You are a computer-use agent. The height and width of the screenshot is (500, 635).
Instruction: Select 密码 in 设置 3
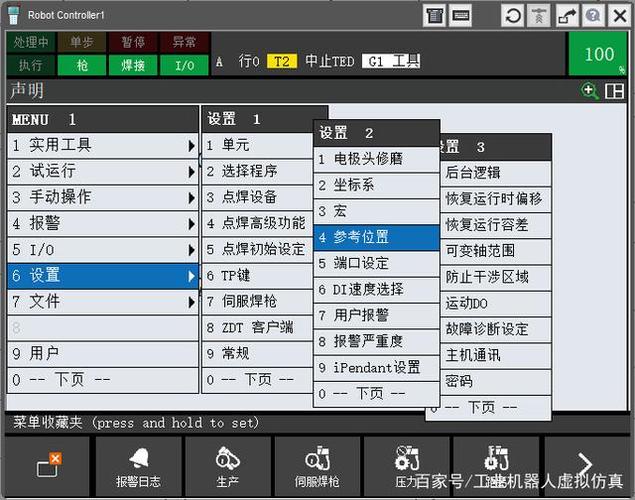(x=495, y=382)
